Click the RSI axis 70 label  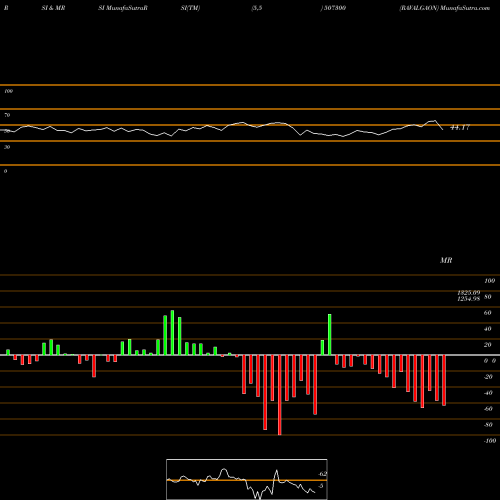coord(7,115)
